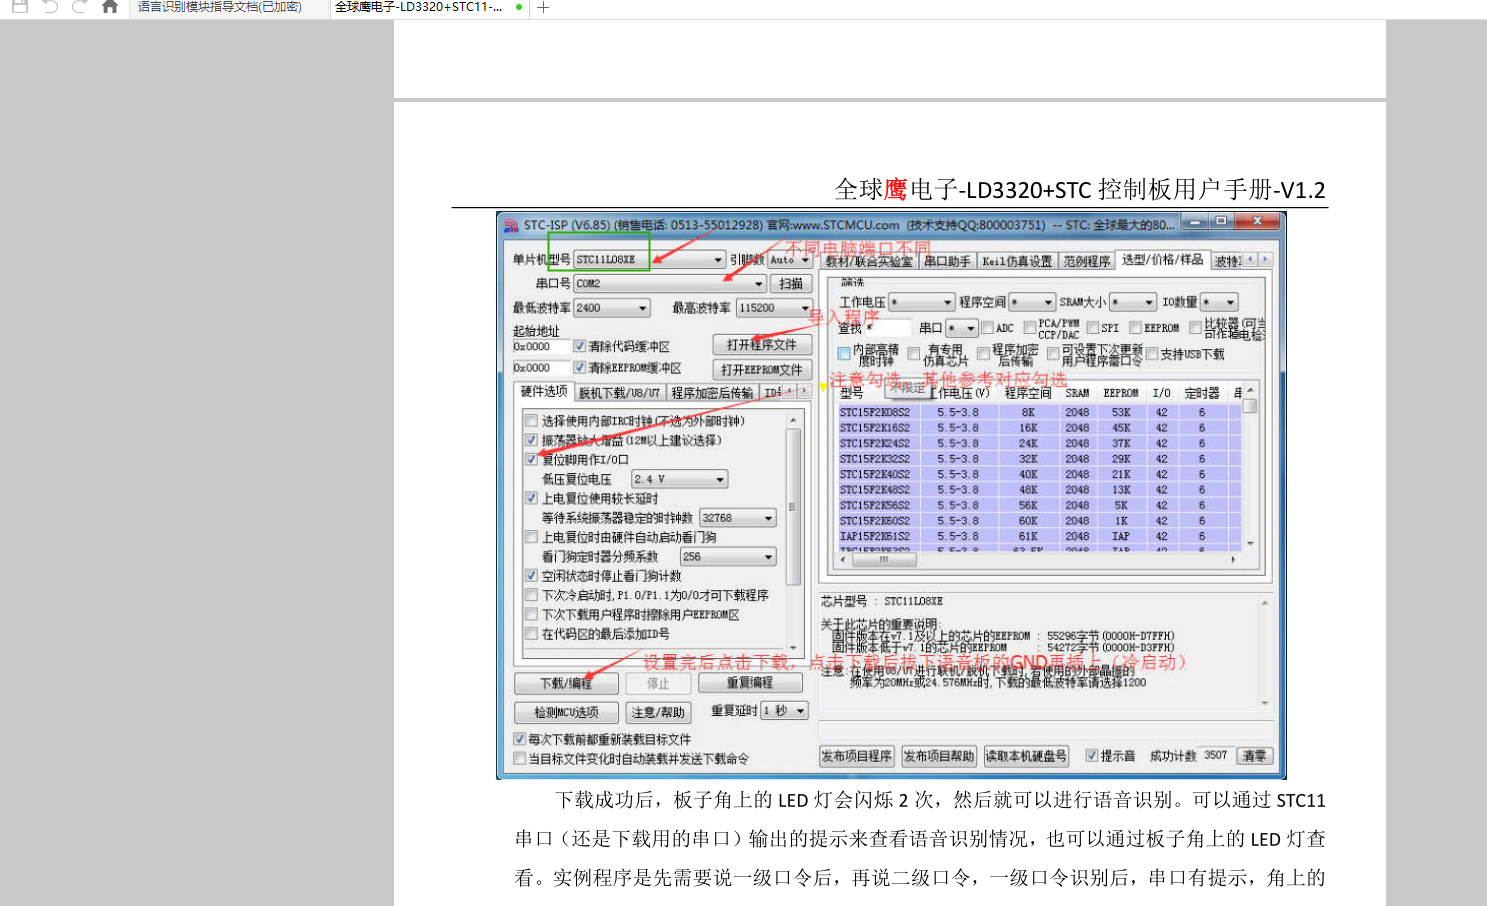
Task: Click the 打开程序文件 button
Action: pos(760,342)
